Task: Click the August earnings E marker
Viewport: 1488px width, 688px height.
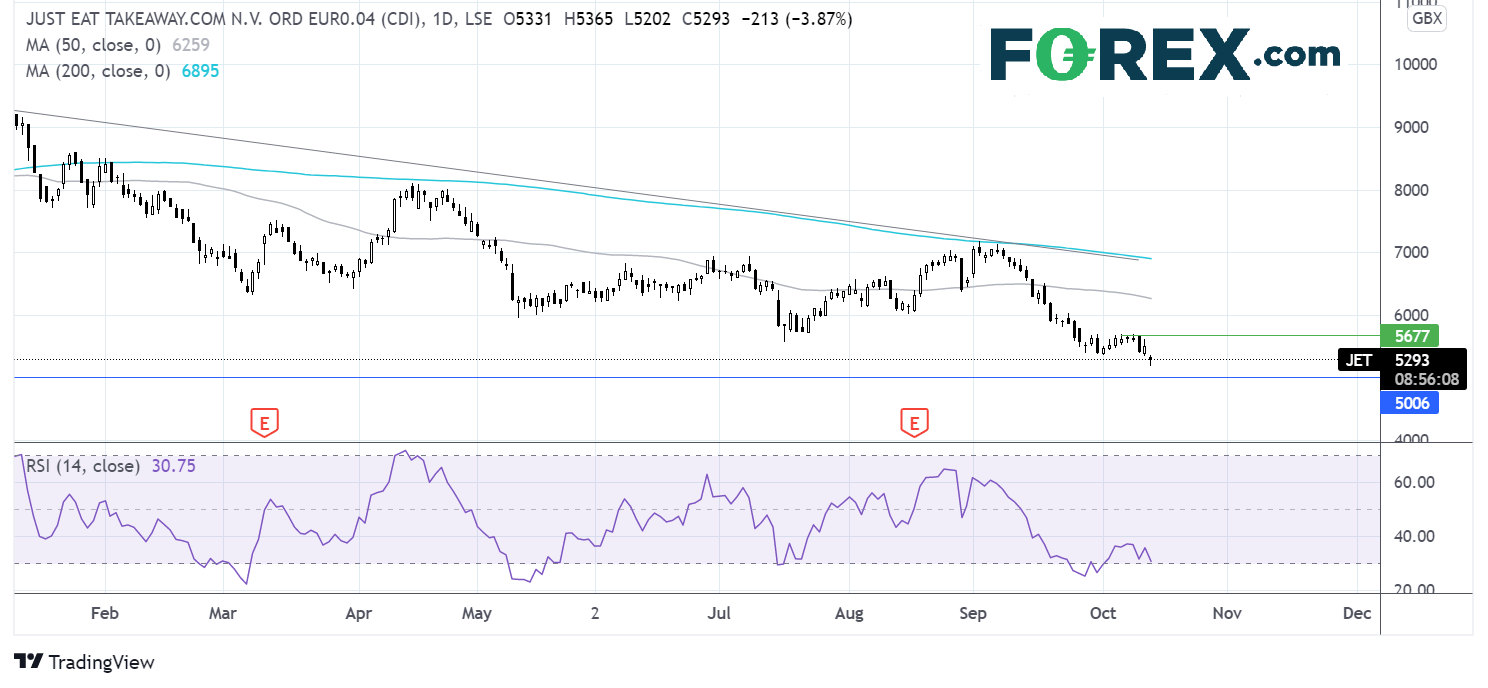Action: point(913,423)
